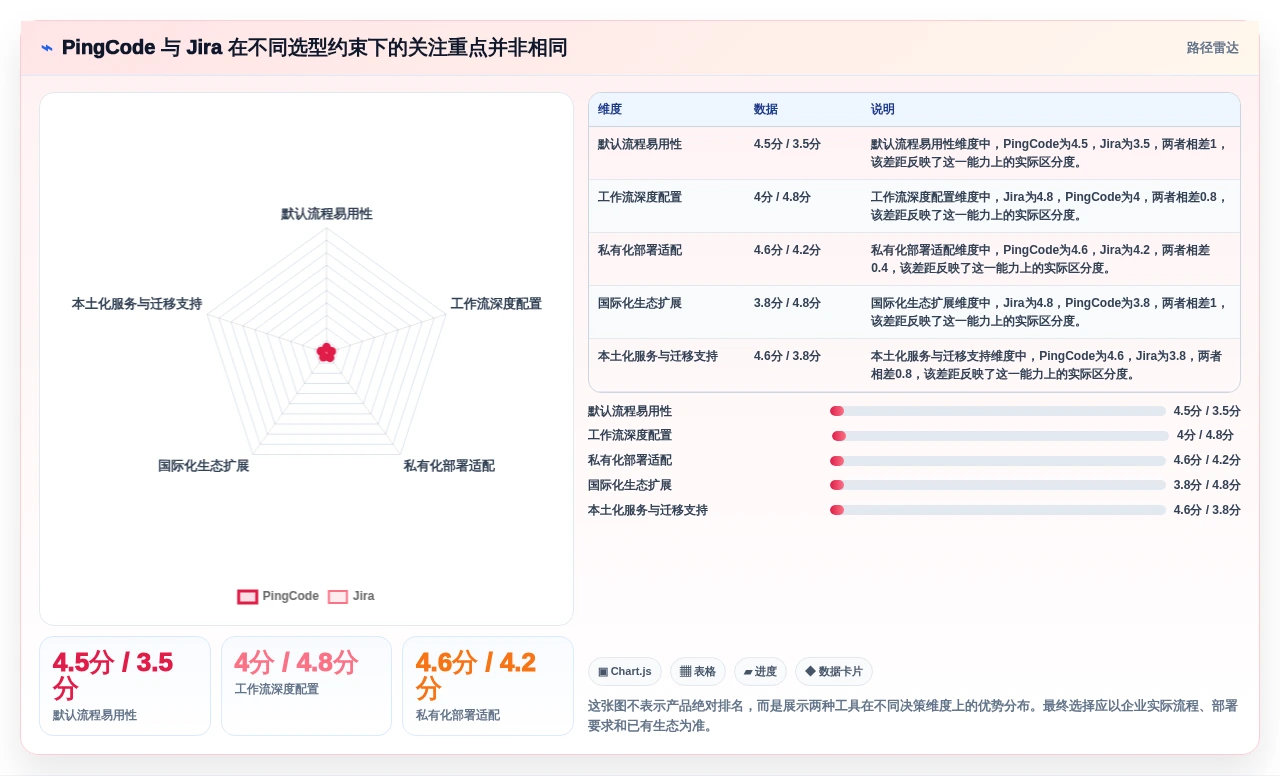Screen dimensions: 1280x776
Task: Click table value 4.5分 / 3.5分
Action: pyautogui.click(x=787, y=144)
